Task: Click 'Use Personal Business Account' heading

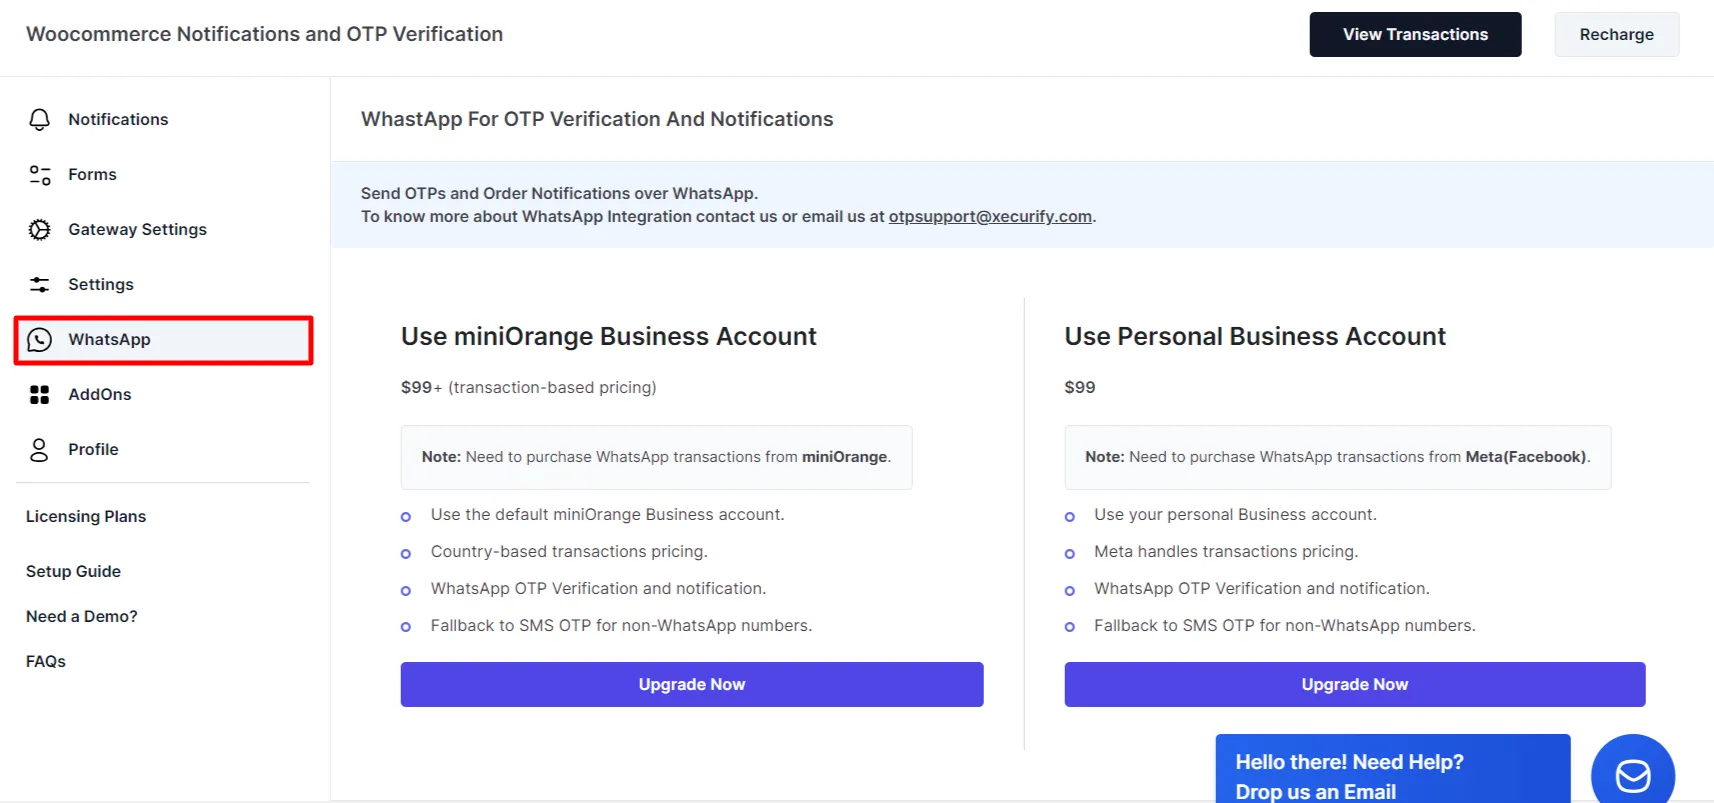Action: click(x=1255, y=336)
